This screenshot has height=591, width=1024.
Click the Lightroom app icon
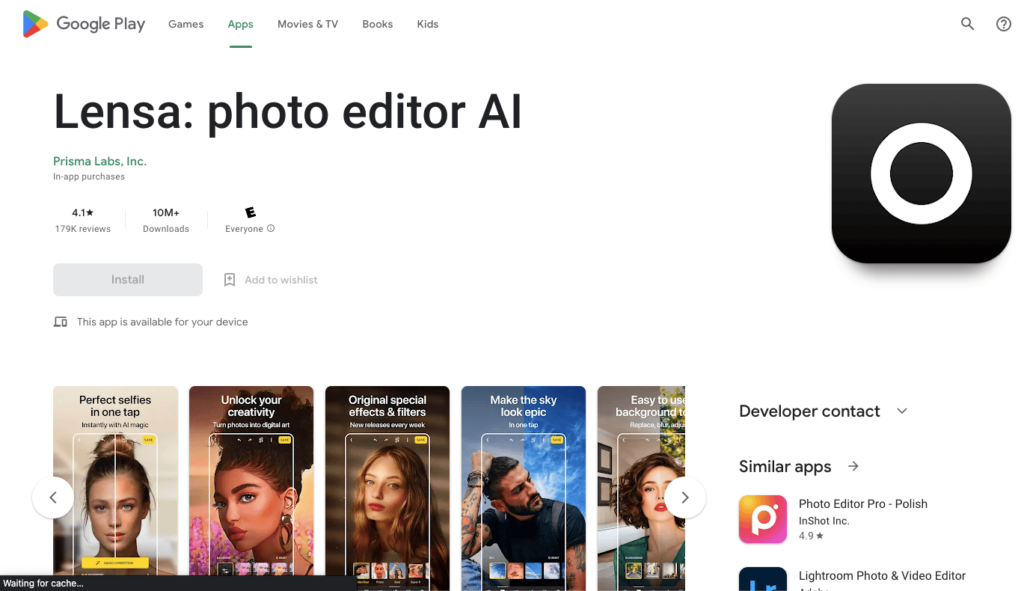763,579
